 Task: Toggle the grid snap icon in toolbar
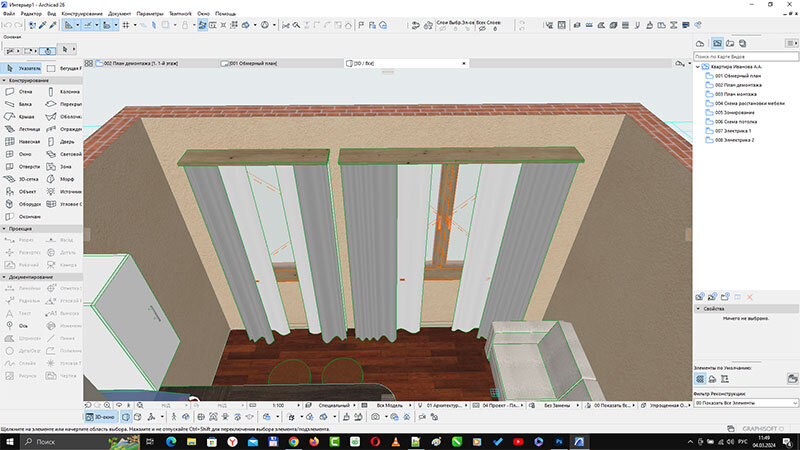(126, 25)
